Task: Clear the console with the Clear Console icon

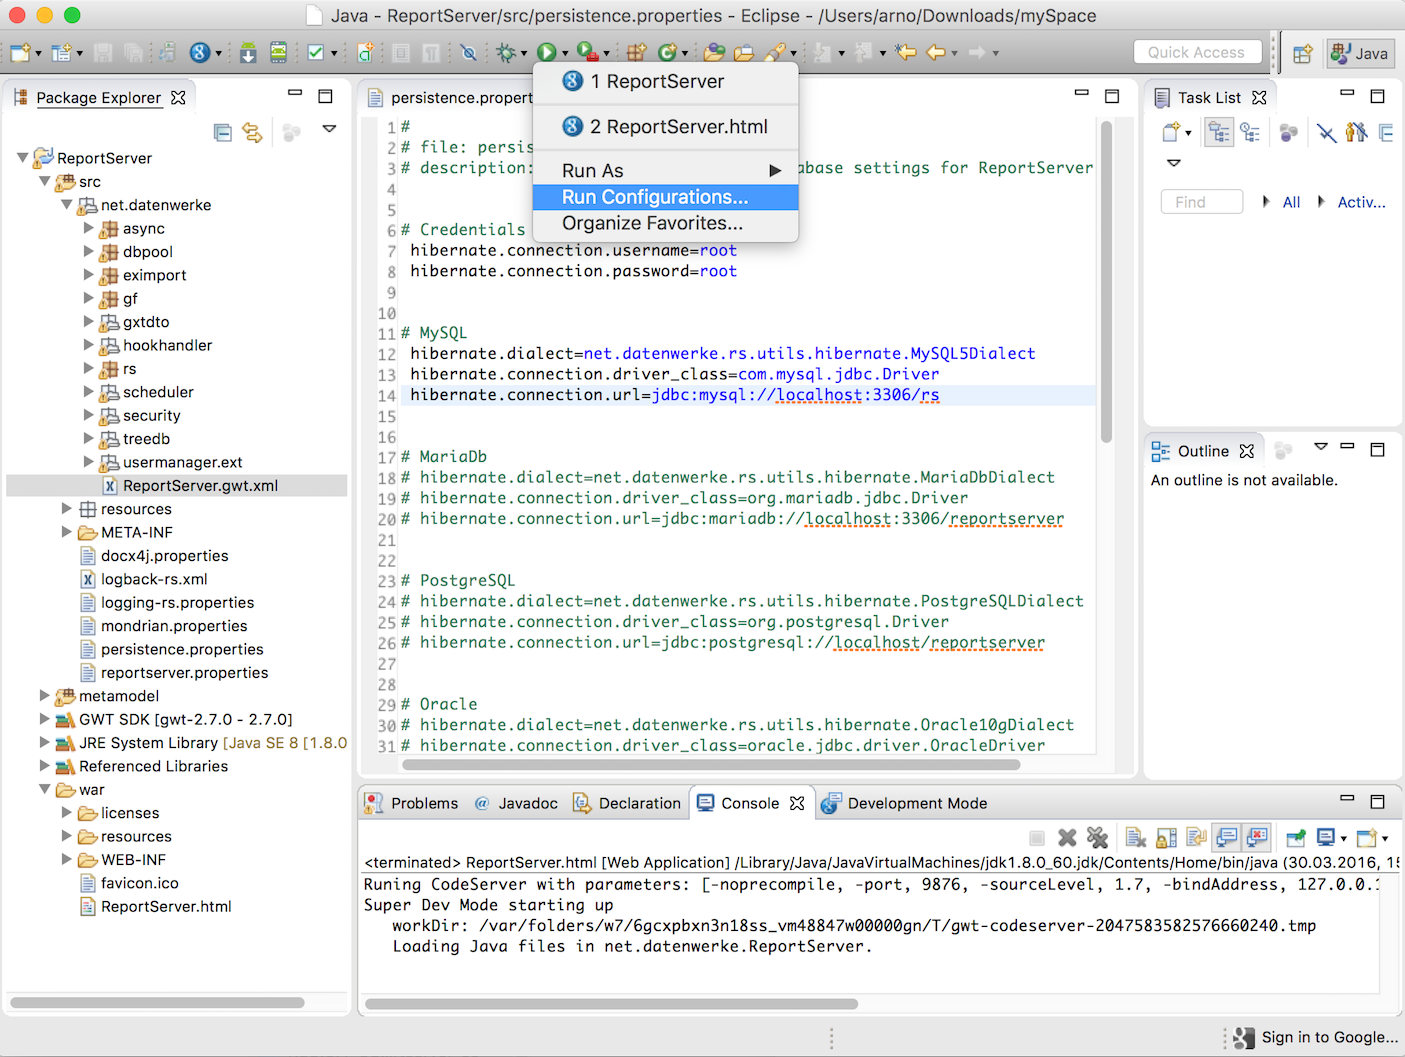Action: [1136, 838]
